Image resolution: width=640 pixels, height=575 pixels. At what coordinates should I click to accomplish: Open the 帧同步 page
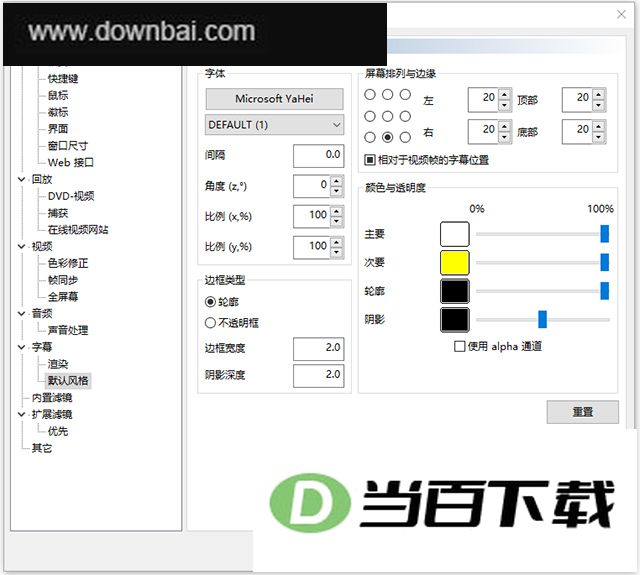point(62,280)
